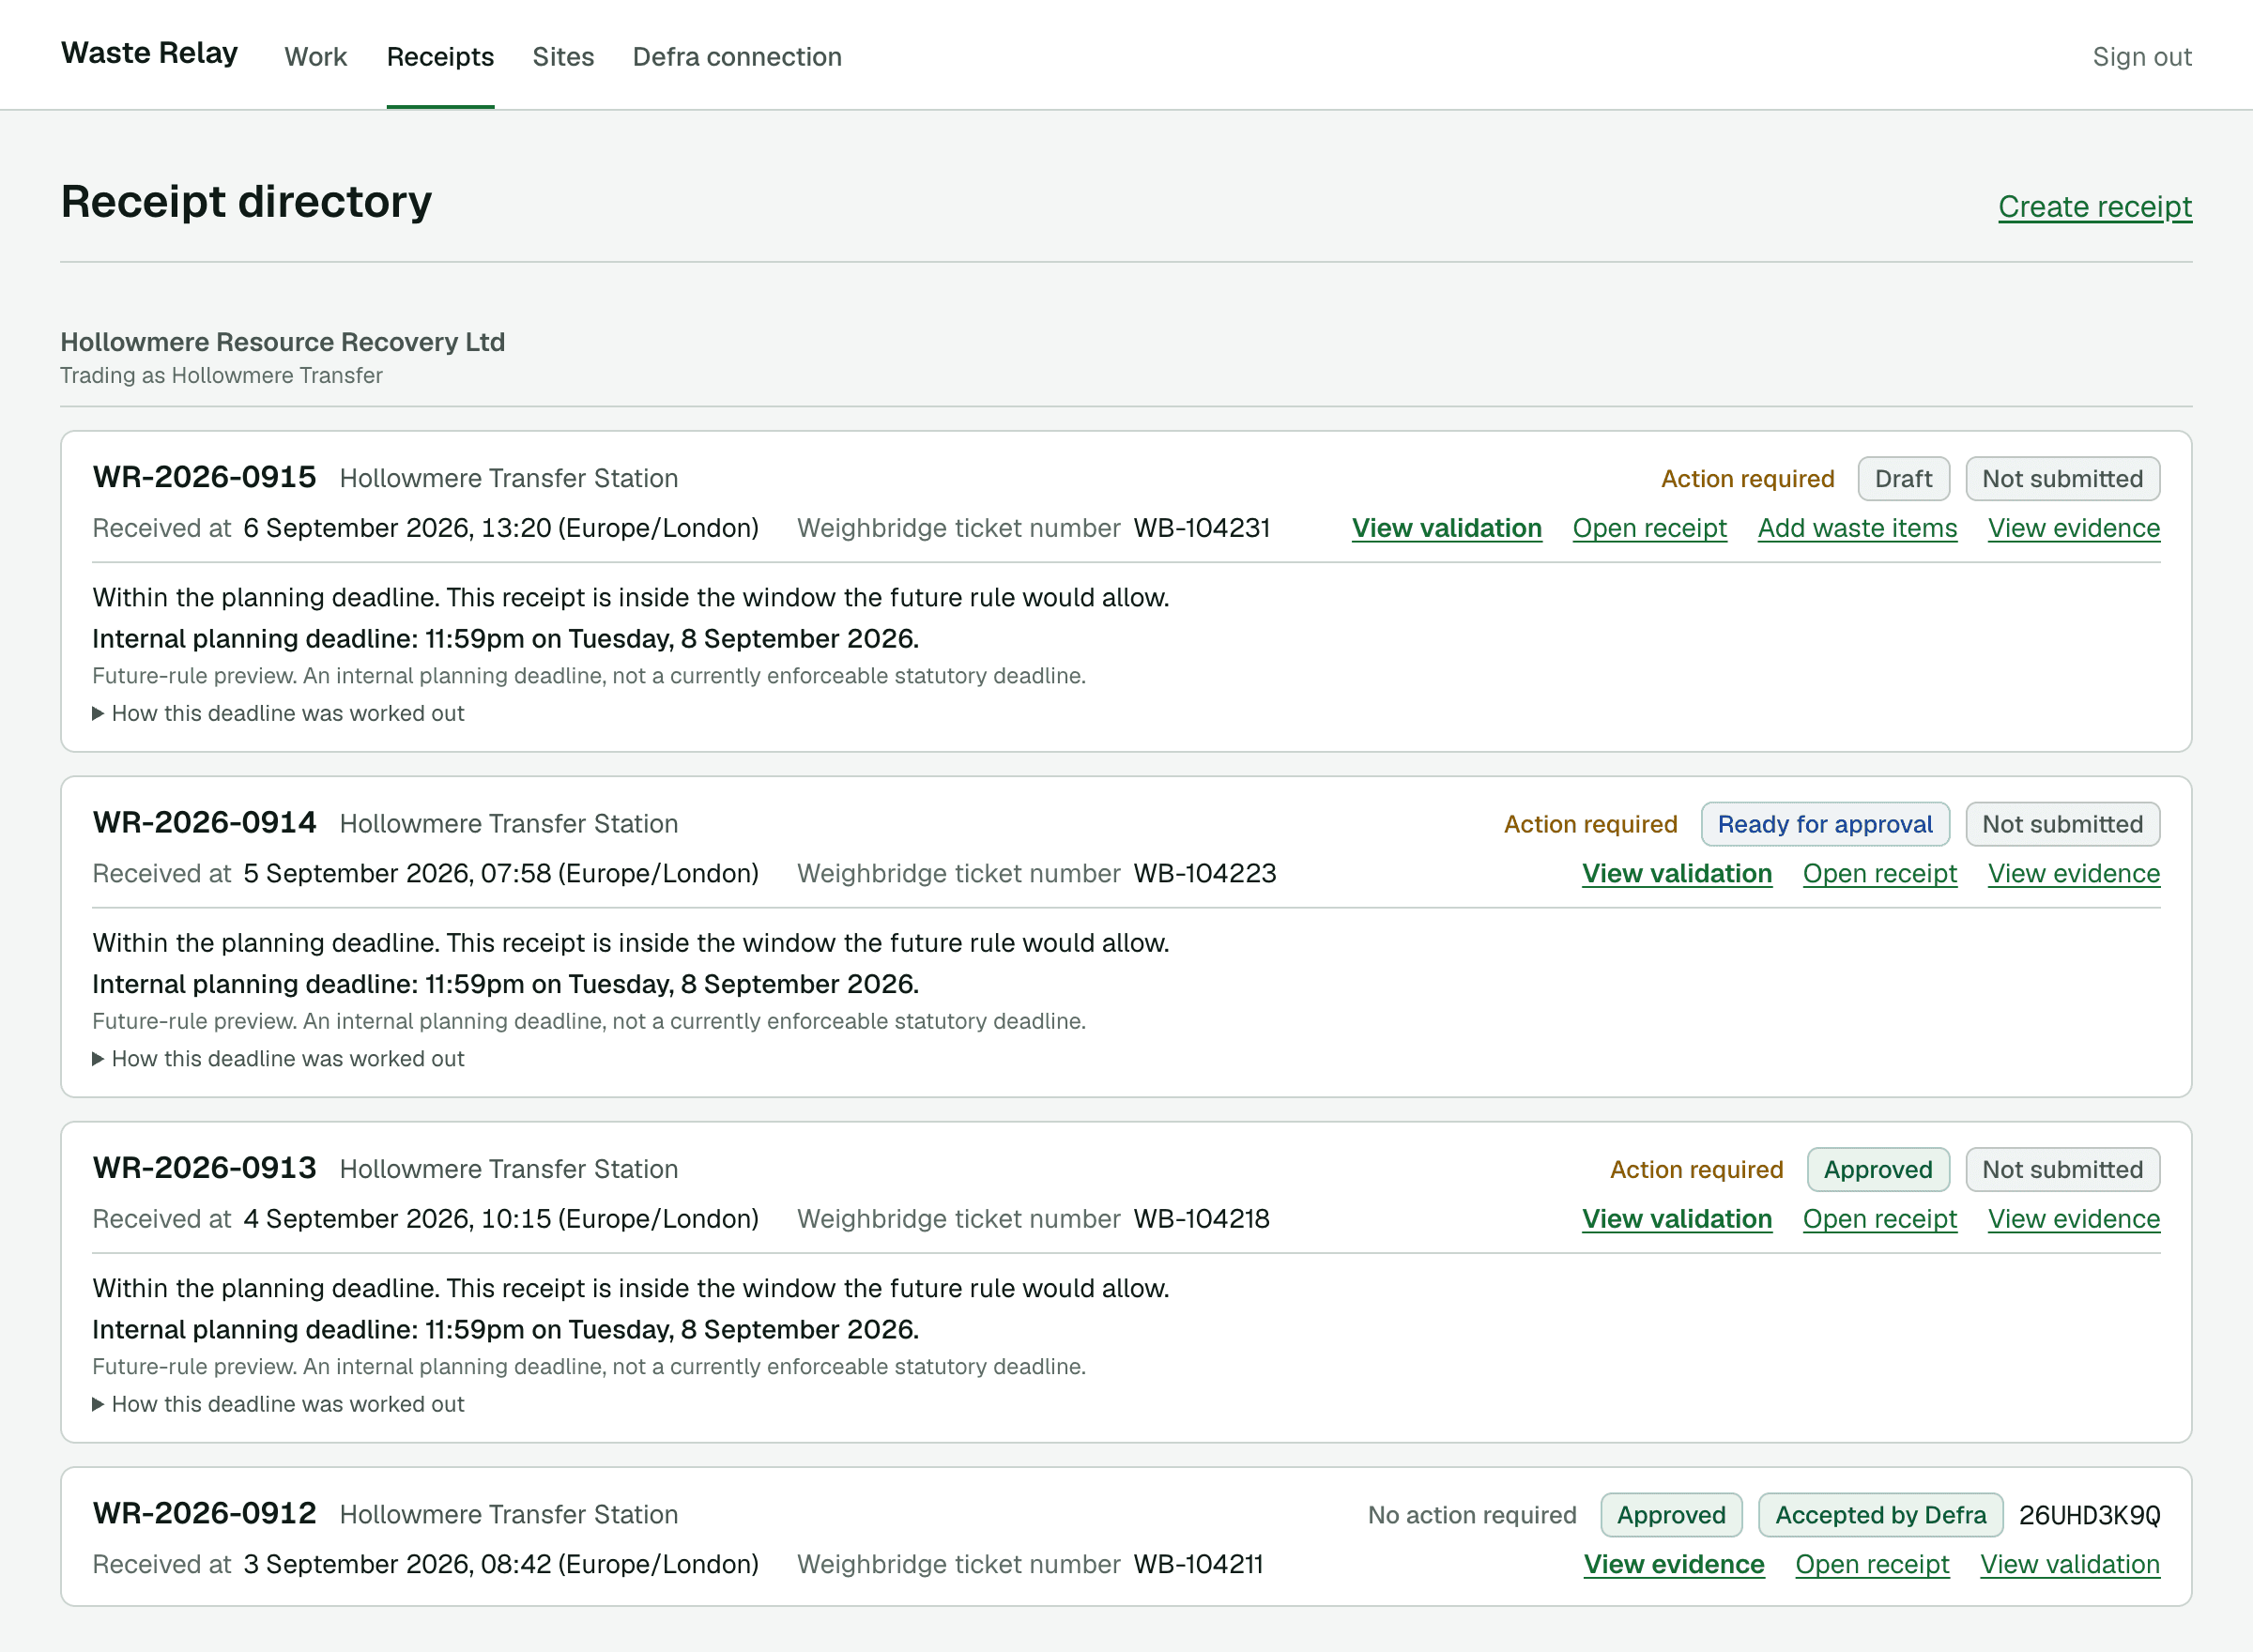Viewport: 2253px width, 1652px height.
Task: Click weighbridge ticket WB-104223
Action: tap(1204, 873)
